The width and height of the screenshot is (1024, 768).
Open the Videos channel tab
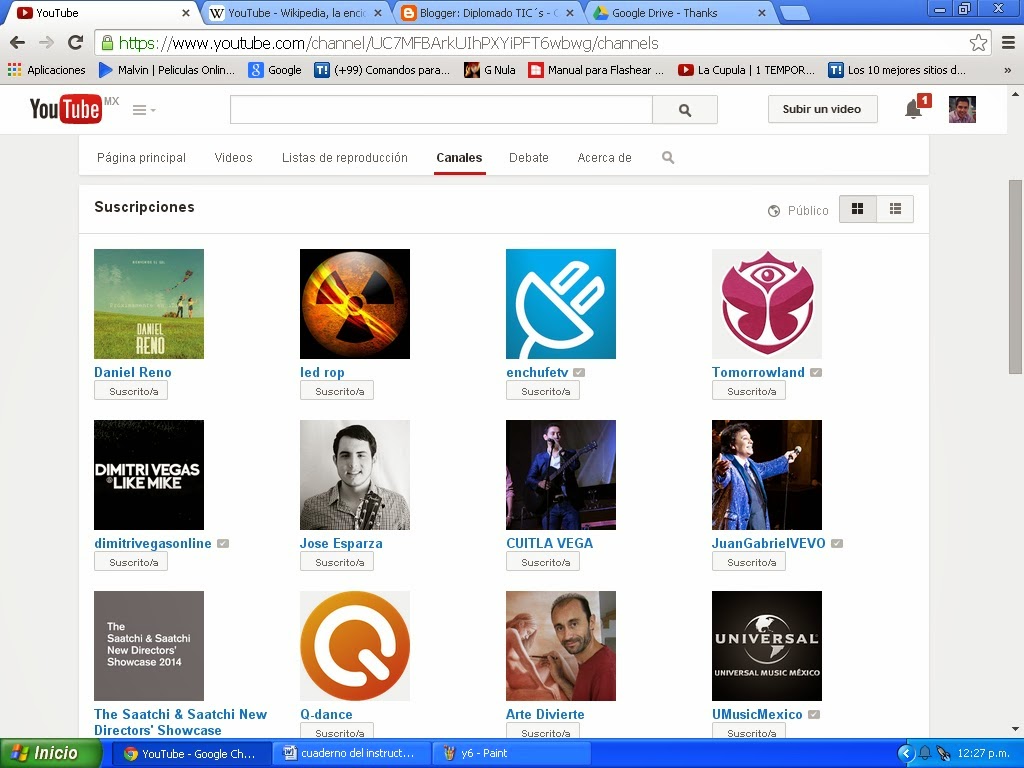click(233, 157)
